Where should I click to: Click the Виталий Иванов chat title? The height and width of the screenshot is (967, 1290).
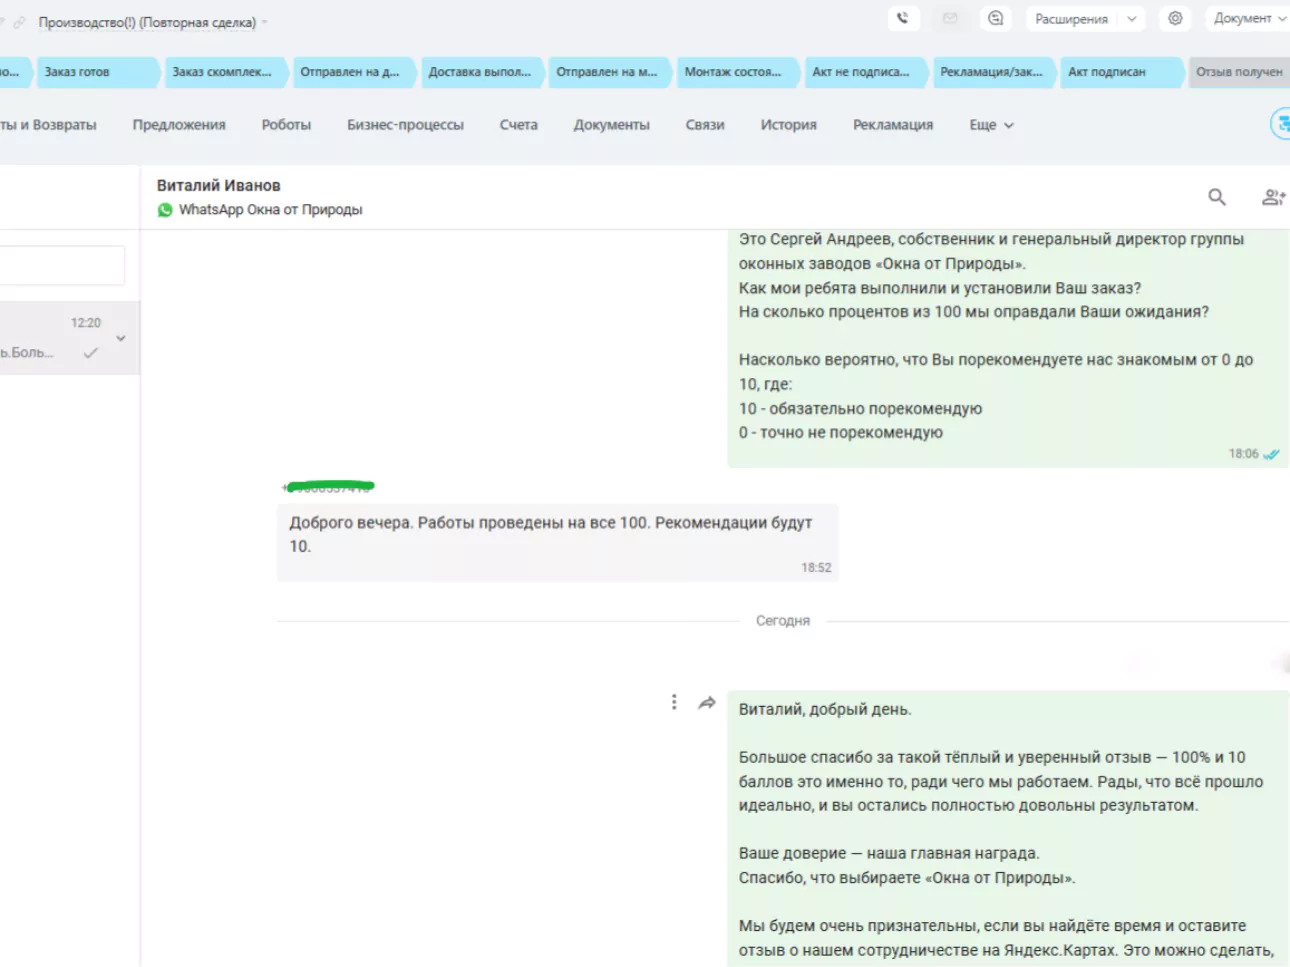coord(218,186)
